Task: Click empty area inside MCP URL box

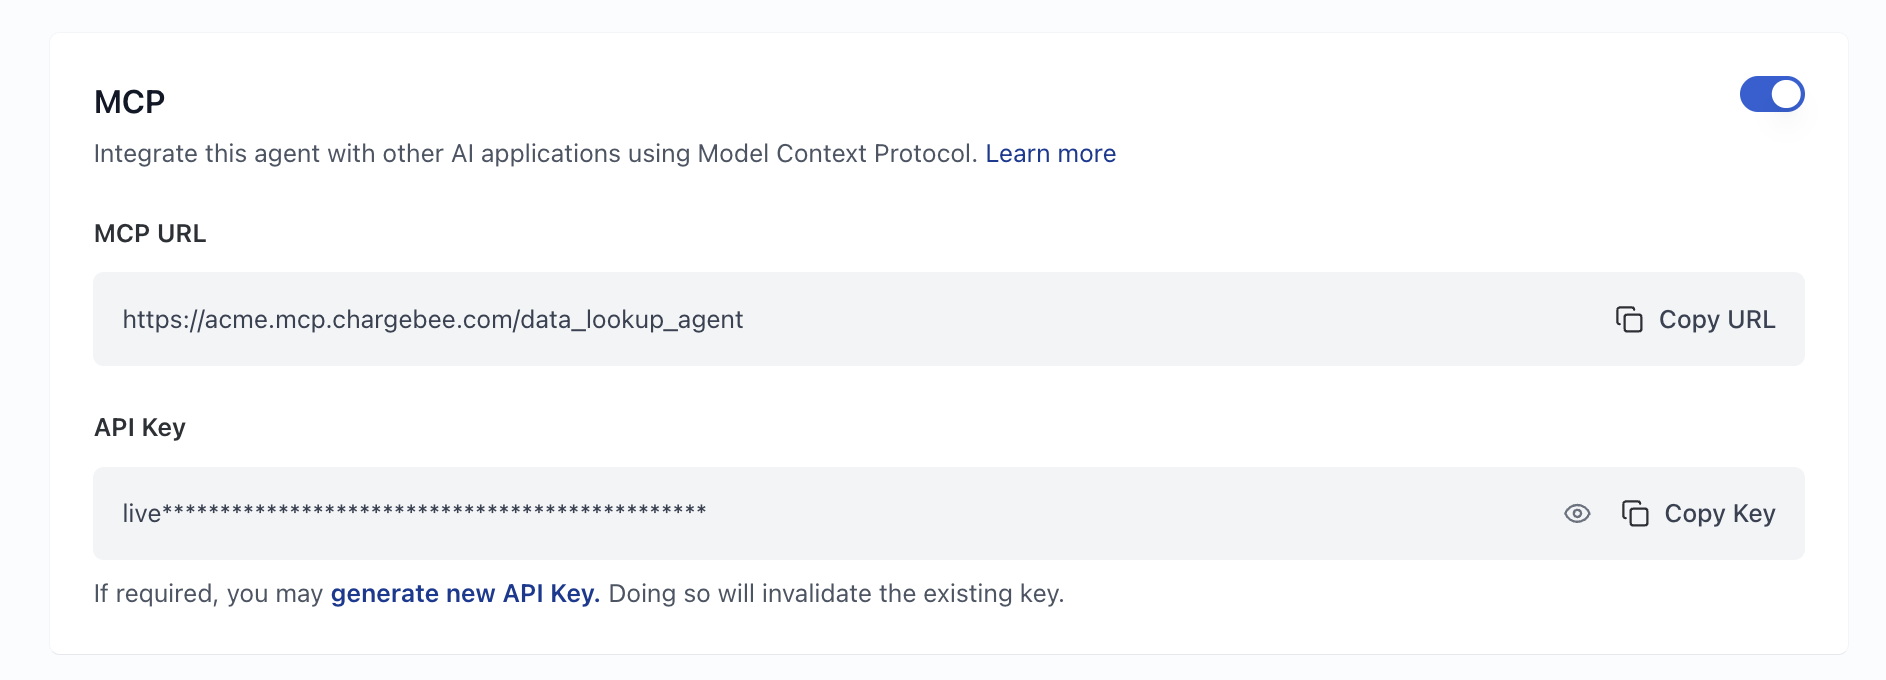Action: pos(1150,319)
